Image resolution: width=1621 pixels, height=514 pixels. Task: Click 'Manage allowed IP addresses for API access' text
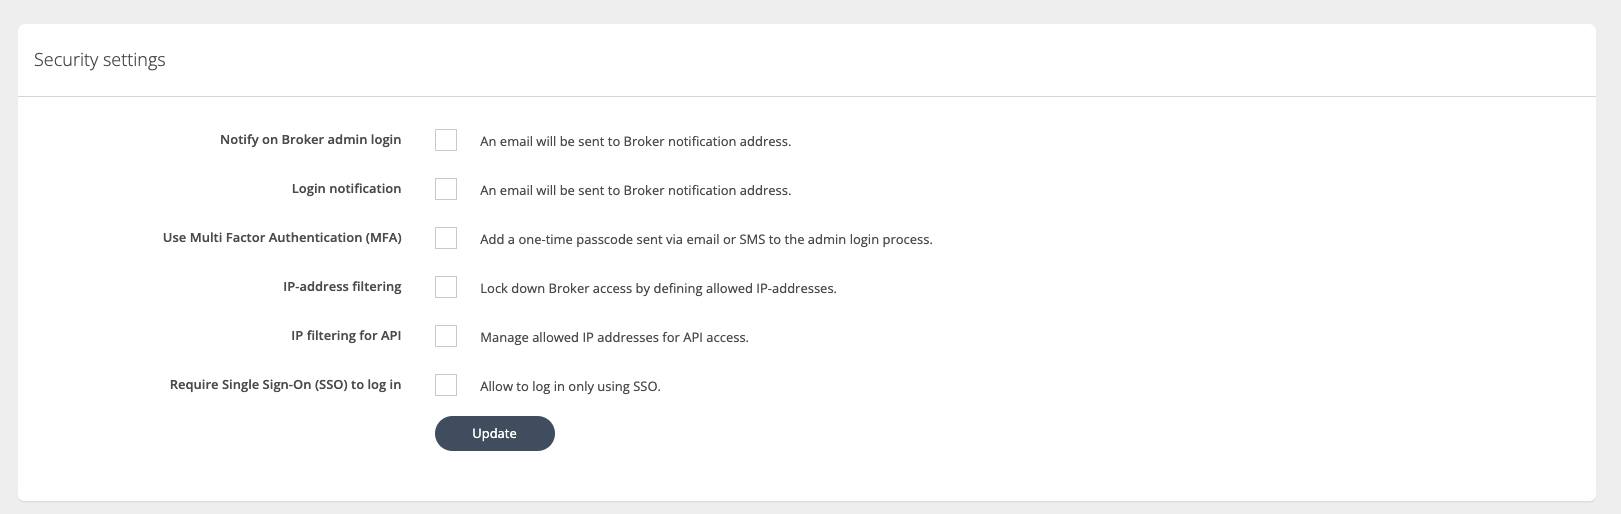point(614,338)
